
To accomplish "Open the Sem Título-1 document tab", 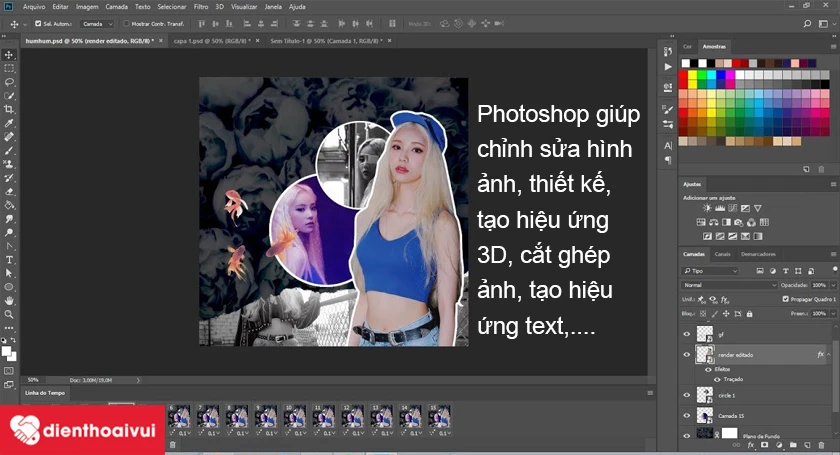I will (326, 41).
